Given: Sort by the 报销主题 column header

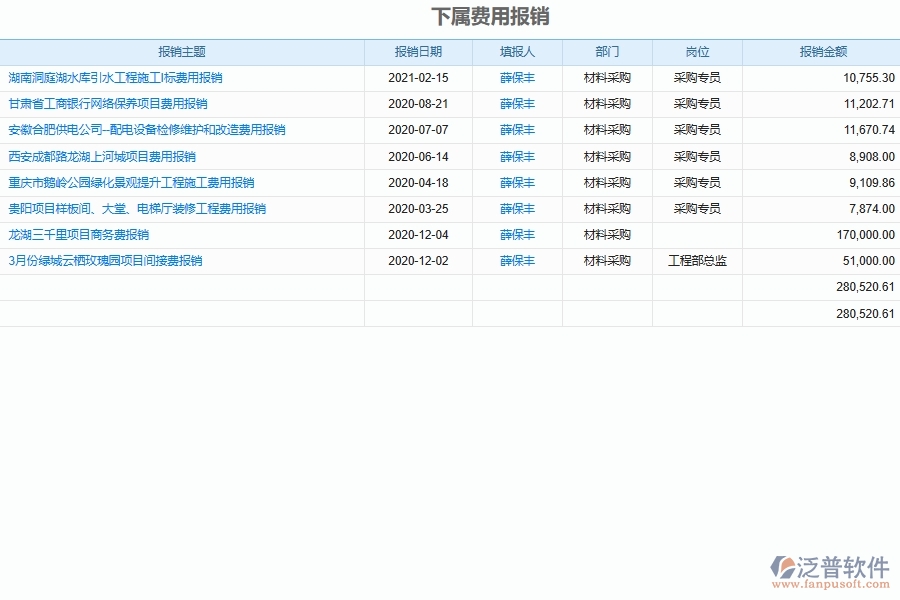Looking at the screenshot, I should (183, 52).
